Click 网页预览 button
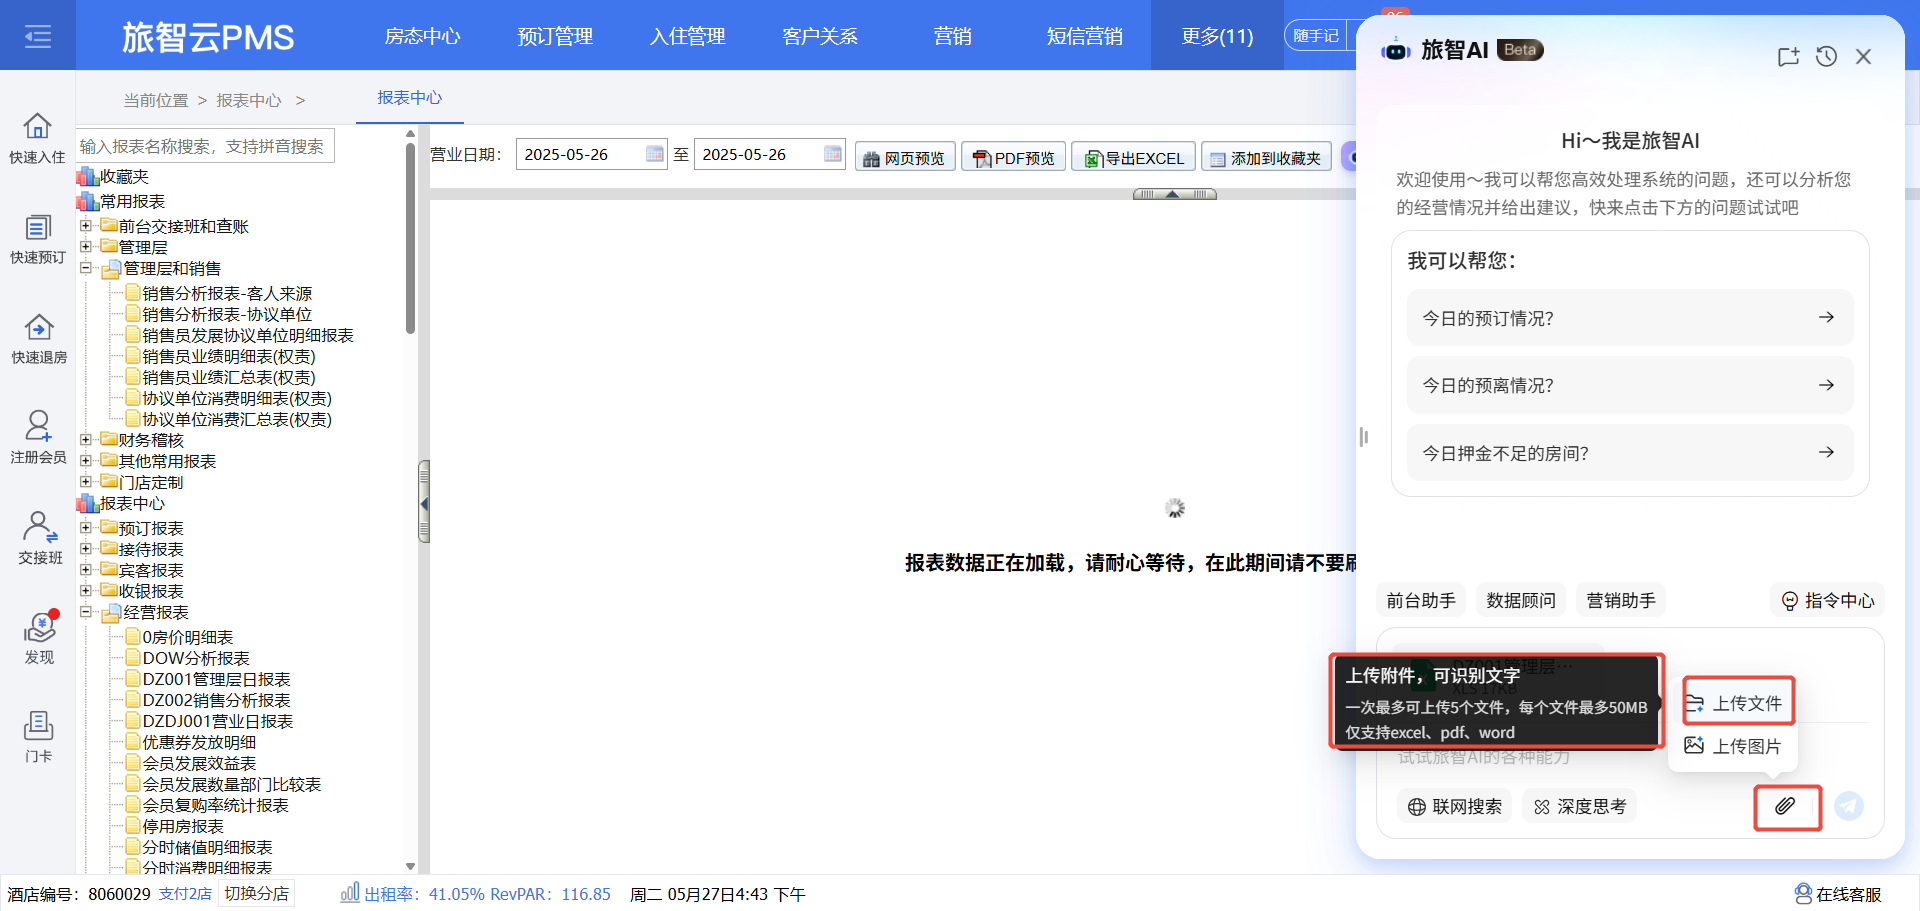The image size is (1920, 911). [x=904, y=157]
